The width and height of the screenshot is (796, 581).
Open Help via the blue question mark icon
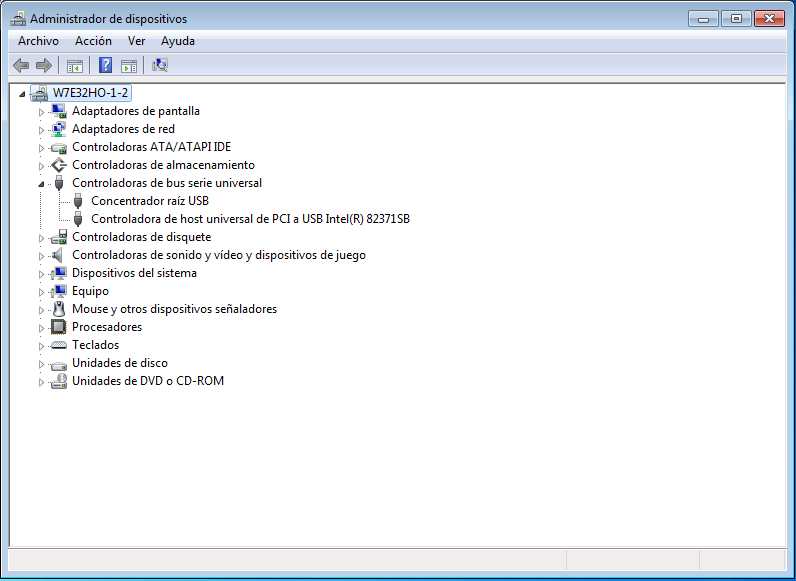click(x=105, y=66)
